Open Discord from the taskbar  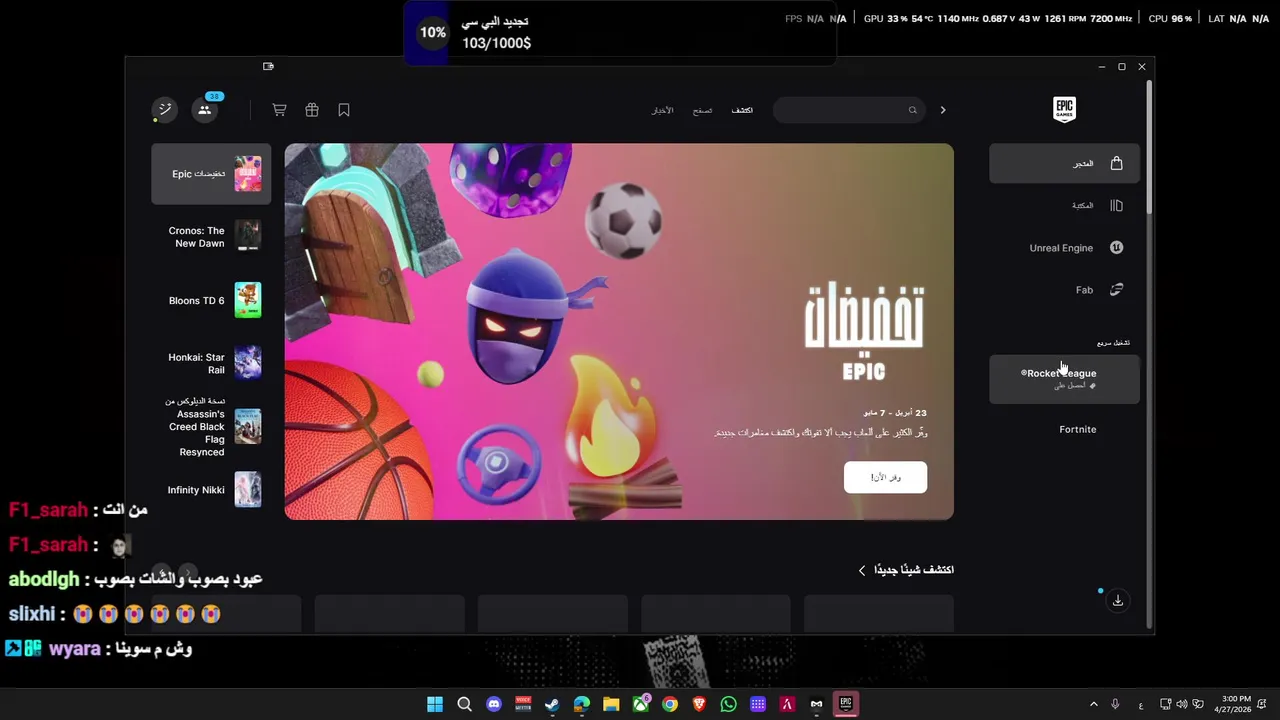tap(493, 704)
